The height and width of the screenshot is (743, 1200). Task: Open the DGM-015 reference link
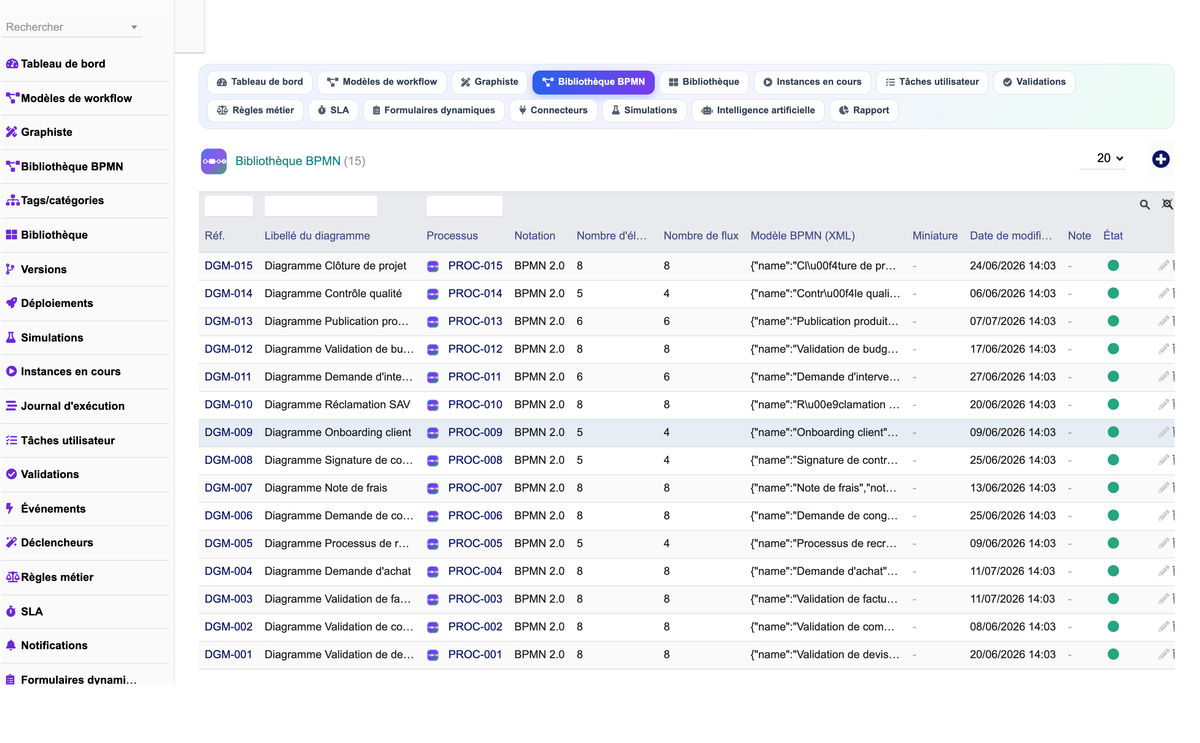coord(229,266)
